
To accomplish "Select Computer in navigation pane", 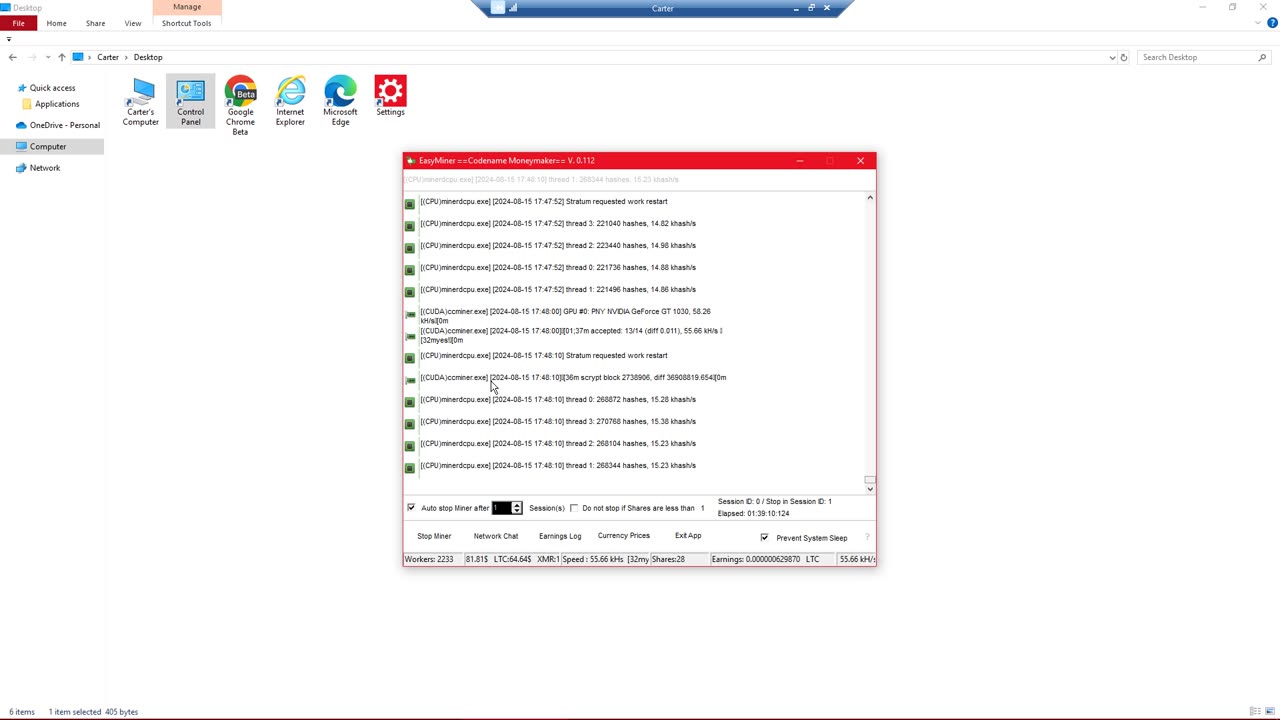I will point(48,146).
